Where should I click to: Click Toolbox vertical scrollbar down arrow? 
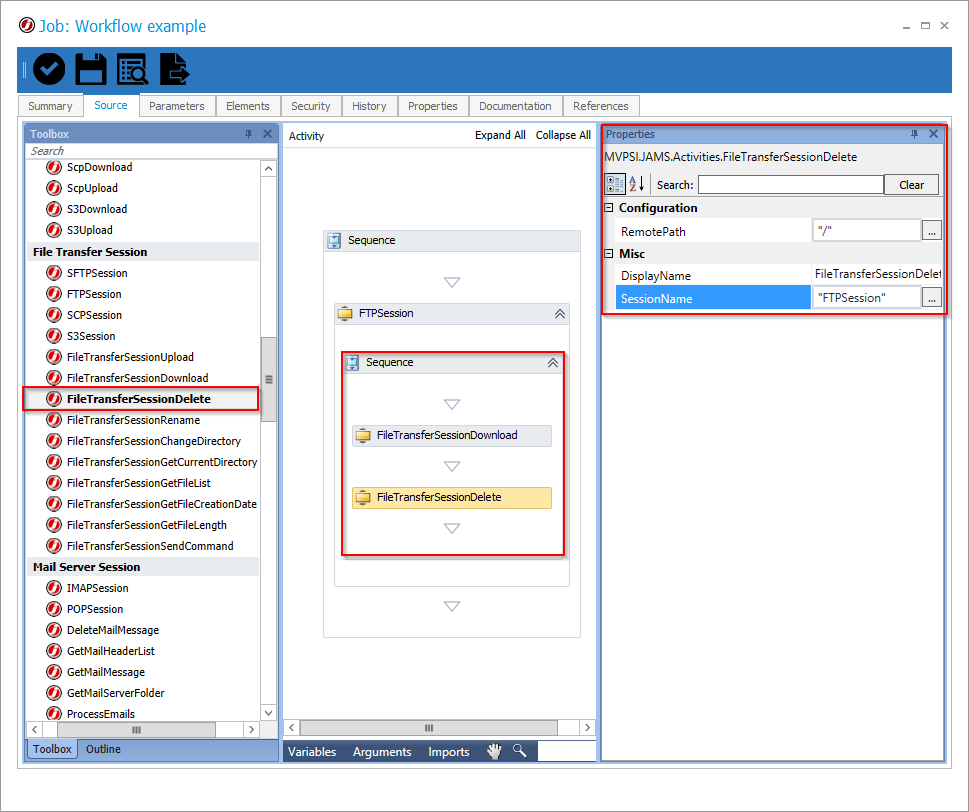[268, 713]
